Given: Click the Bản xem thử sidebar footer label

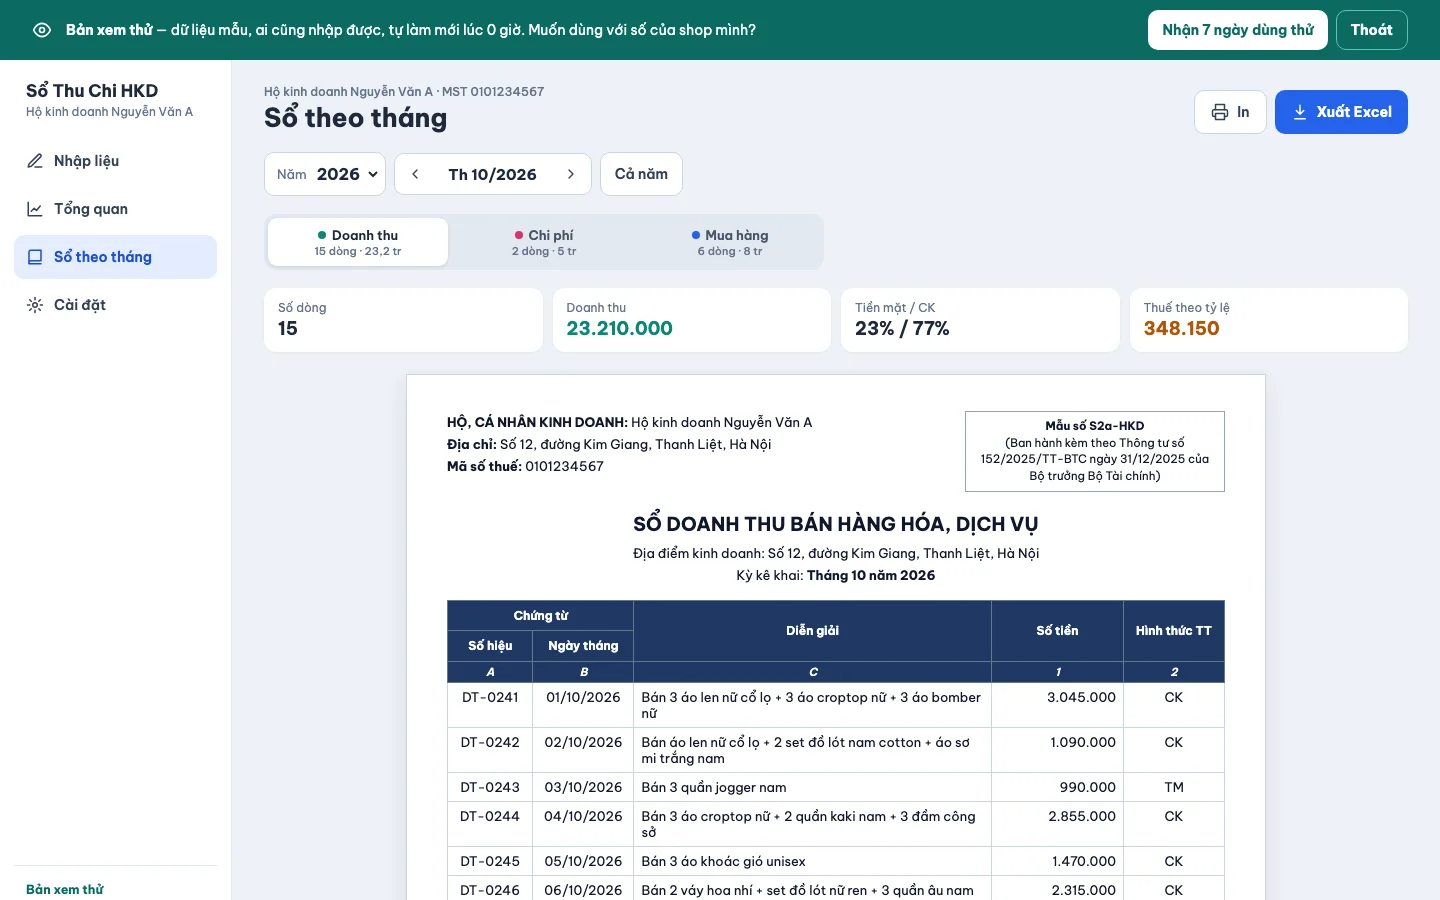Looking at the screenshot, I should (x=65, y=889).
